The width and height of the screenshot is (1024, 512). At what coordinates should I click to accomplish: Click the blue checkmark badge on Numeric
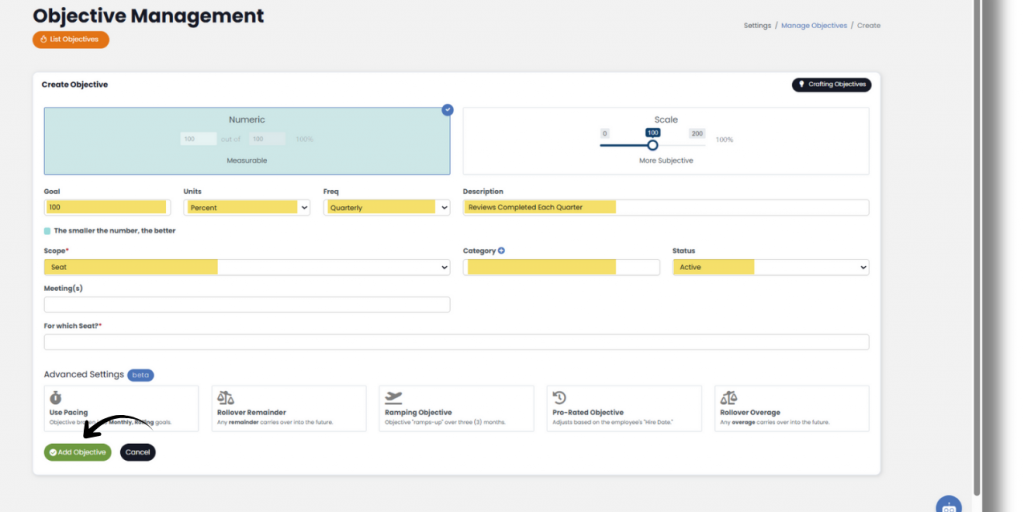[447, 110]
